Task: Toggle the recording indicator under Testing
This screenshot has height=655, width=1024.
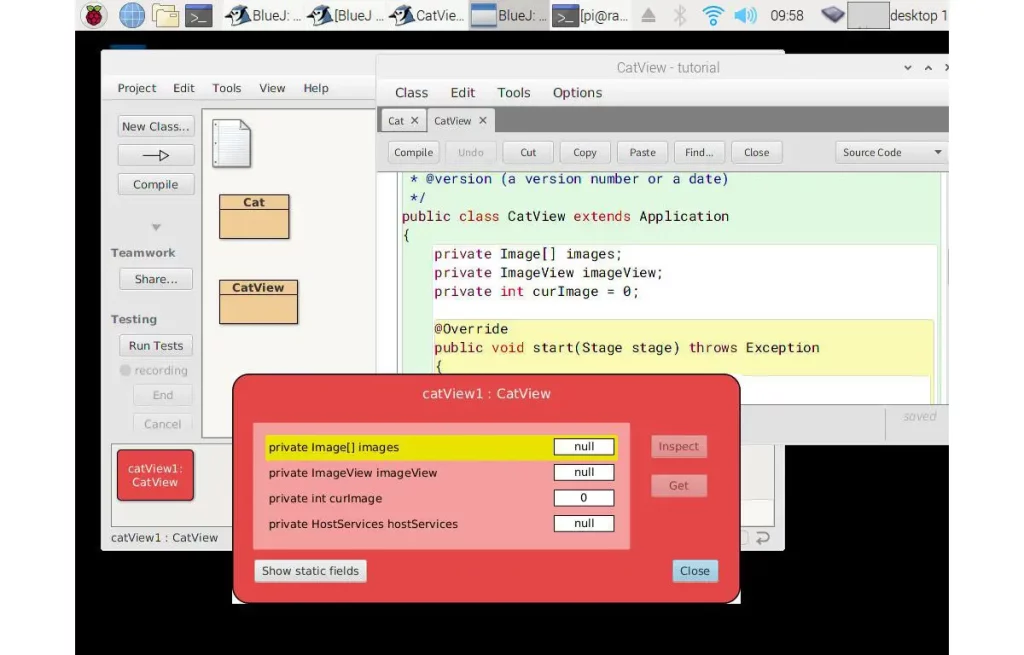Action: coord(125,370)
